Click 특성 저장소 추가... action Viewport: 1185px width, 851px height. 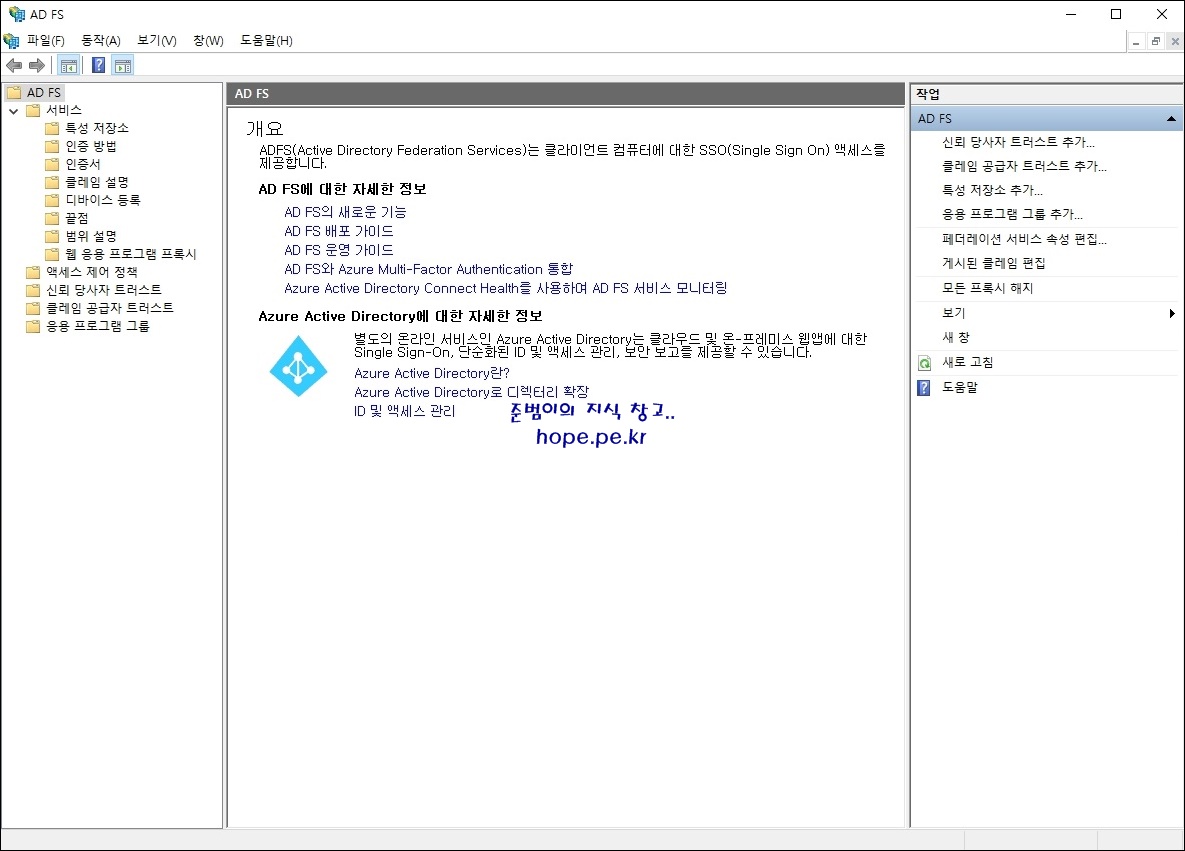pyautogui.click(x=992, y=190)
